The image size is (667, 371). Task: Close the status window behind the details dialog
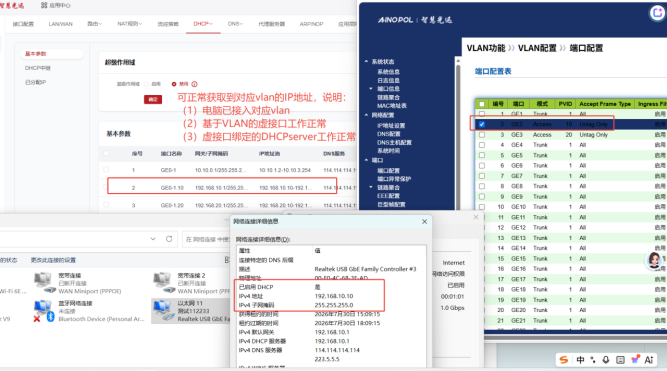(x=476, y=217)
